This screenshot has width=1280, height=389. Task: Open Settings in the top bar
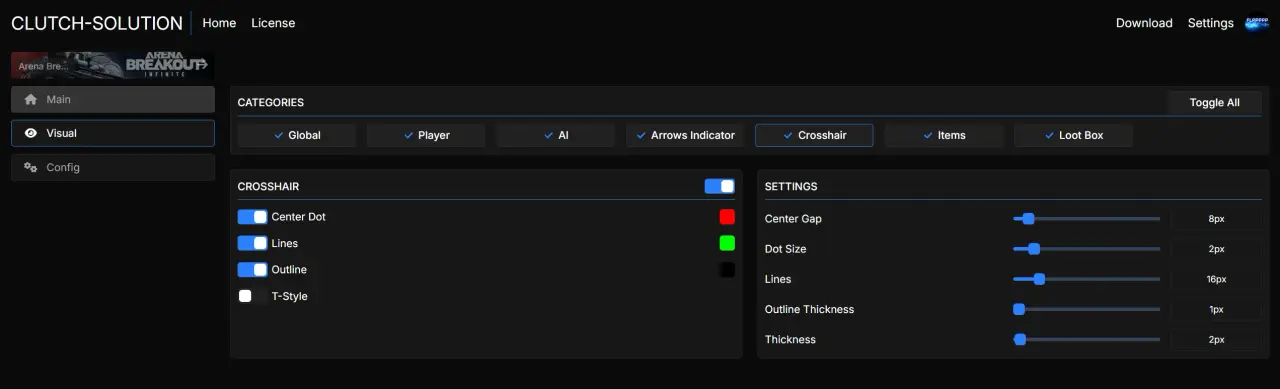pos(1211,22)
